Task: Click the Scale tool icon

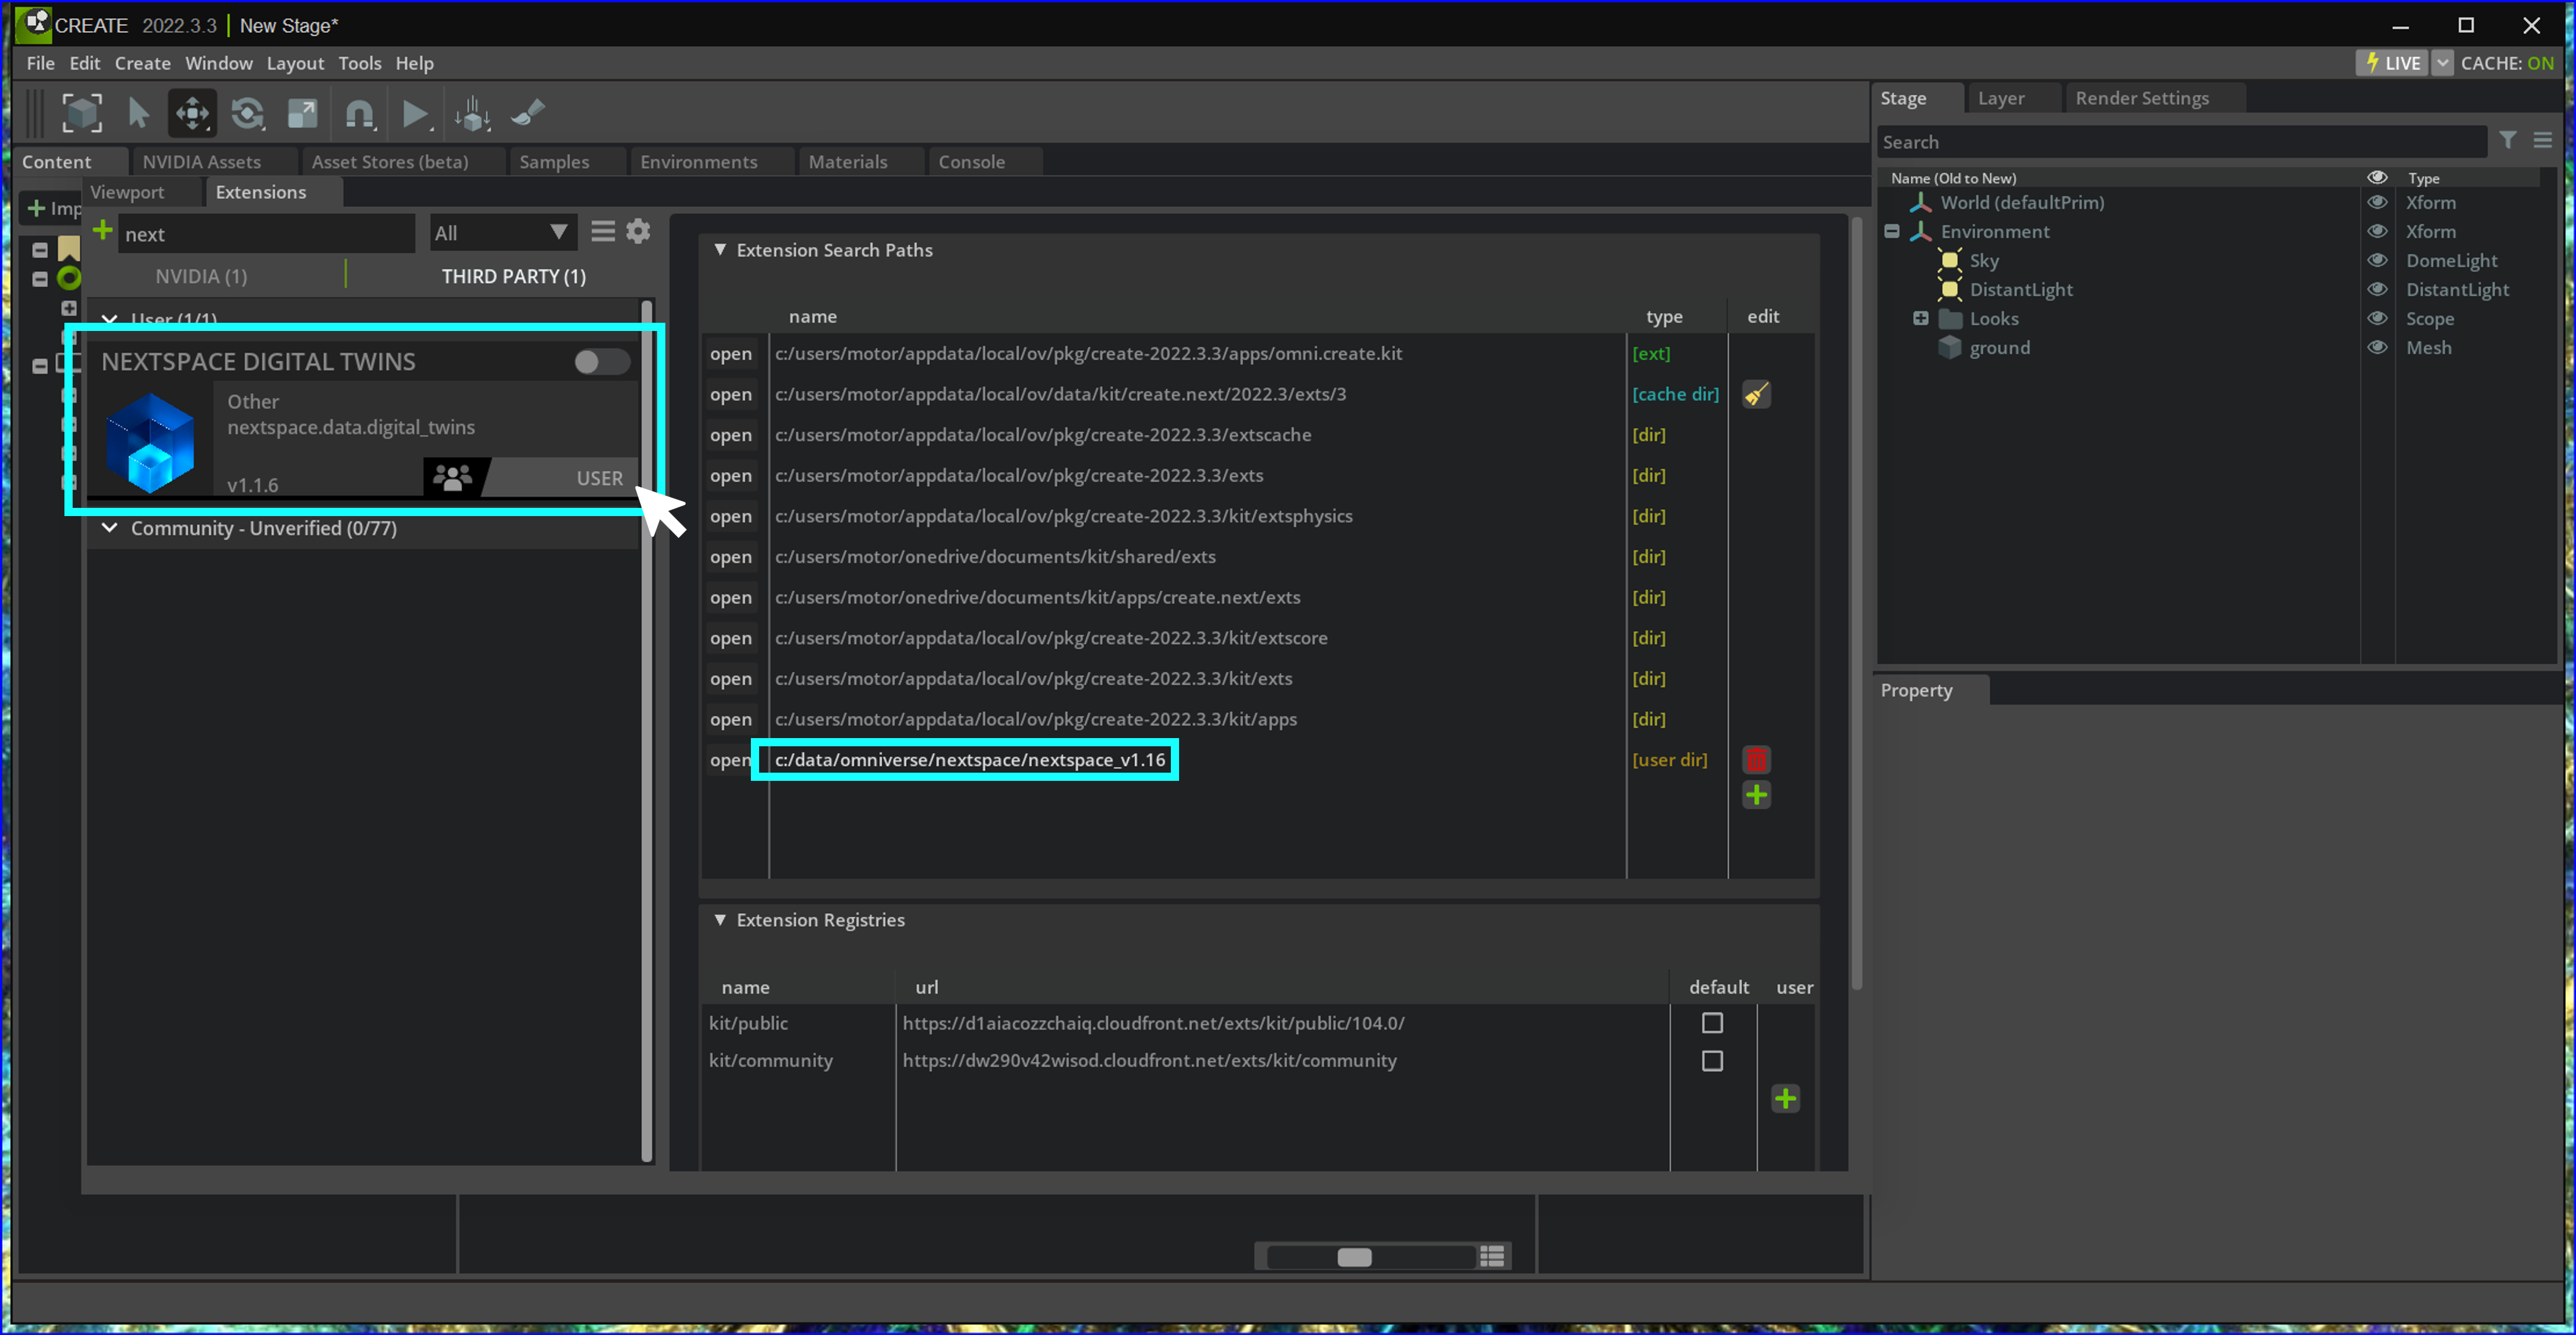Action: pyautogui.click(x=302, y=113)
